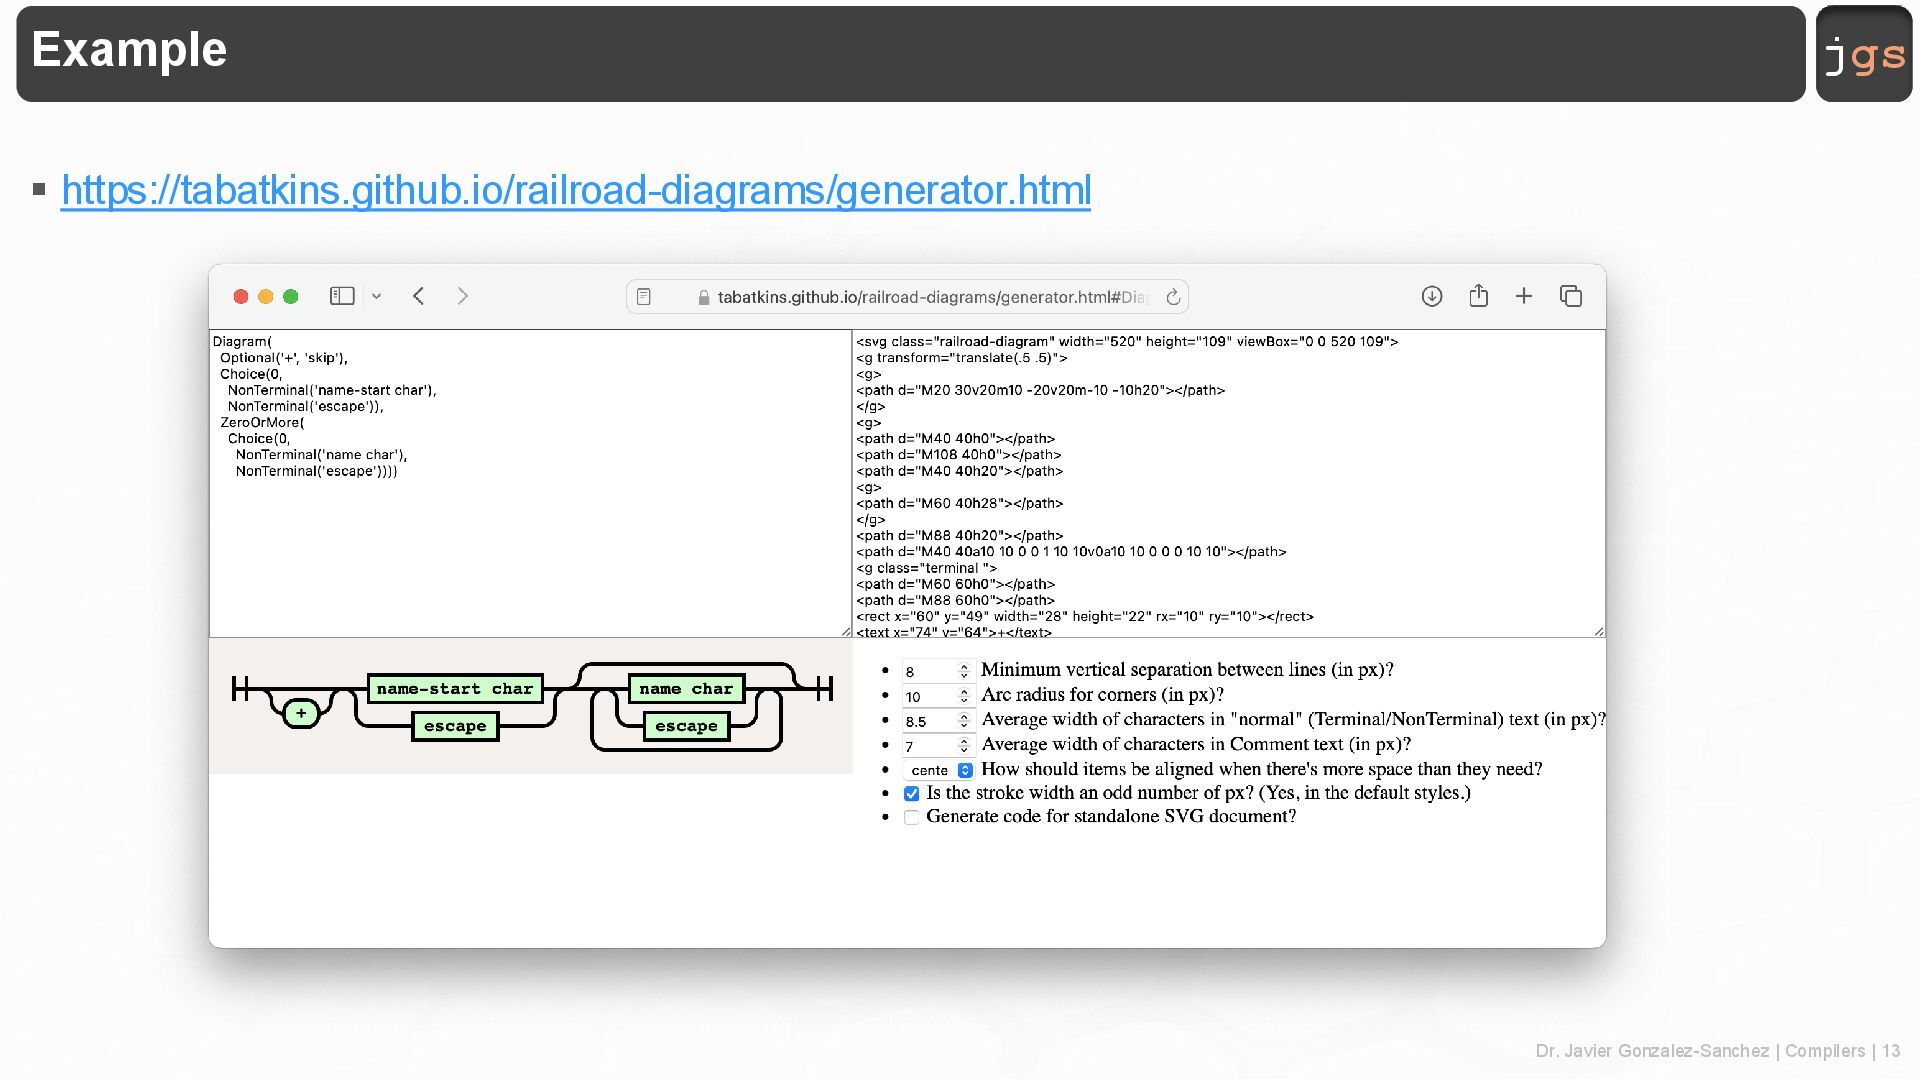Click into the Diagram code text area
The width and height of the screenshot is (1920, 1080).
click(x=530, y=540)
